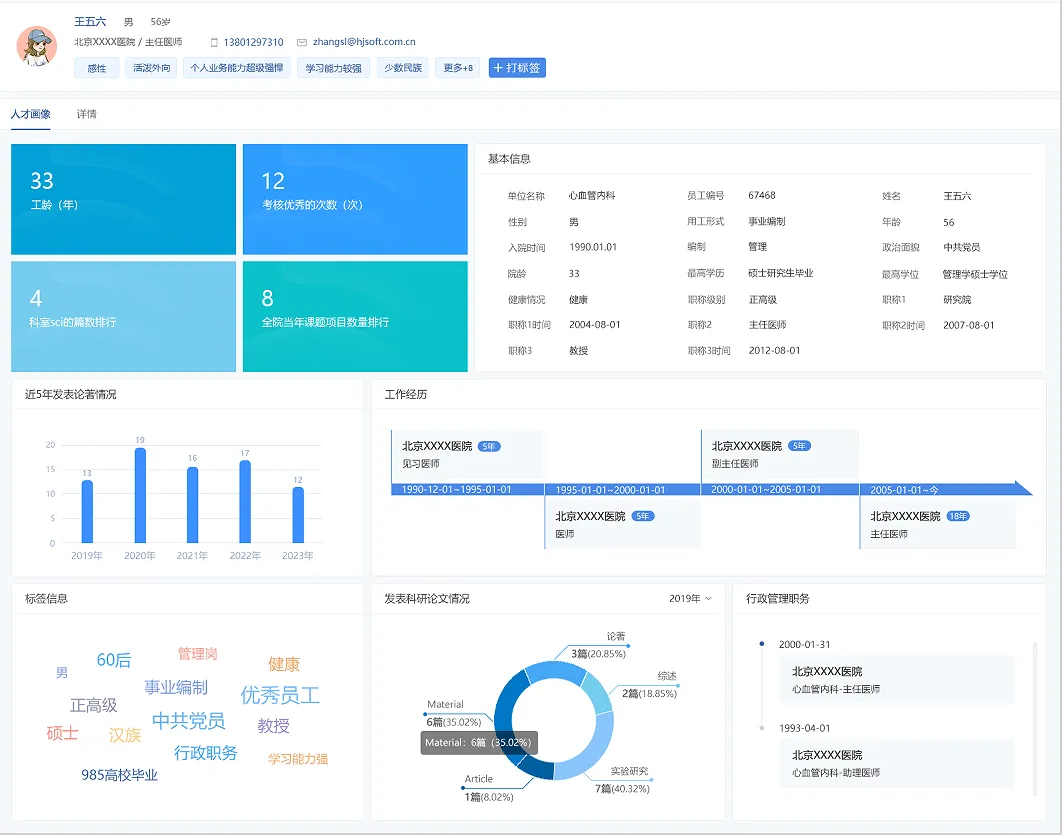Click the email envelope icon
Image resolution: width=1062 pixels, height=835 pixels.
point(302,43)
